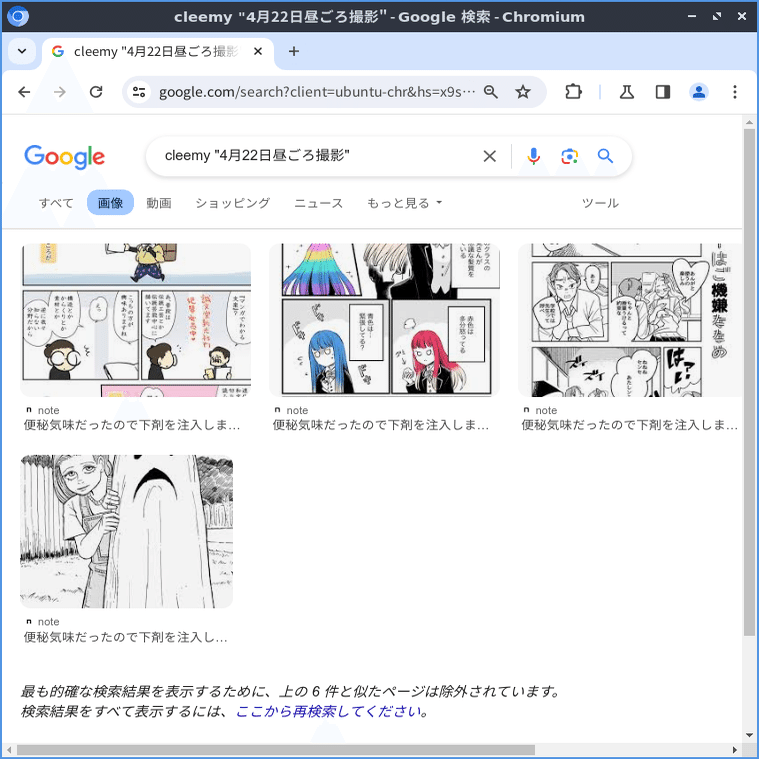The image size is (759, 759).
Task: Open the Extensions puzzle icon
Action: pos(573,92)
